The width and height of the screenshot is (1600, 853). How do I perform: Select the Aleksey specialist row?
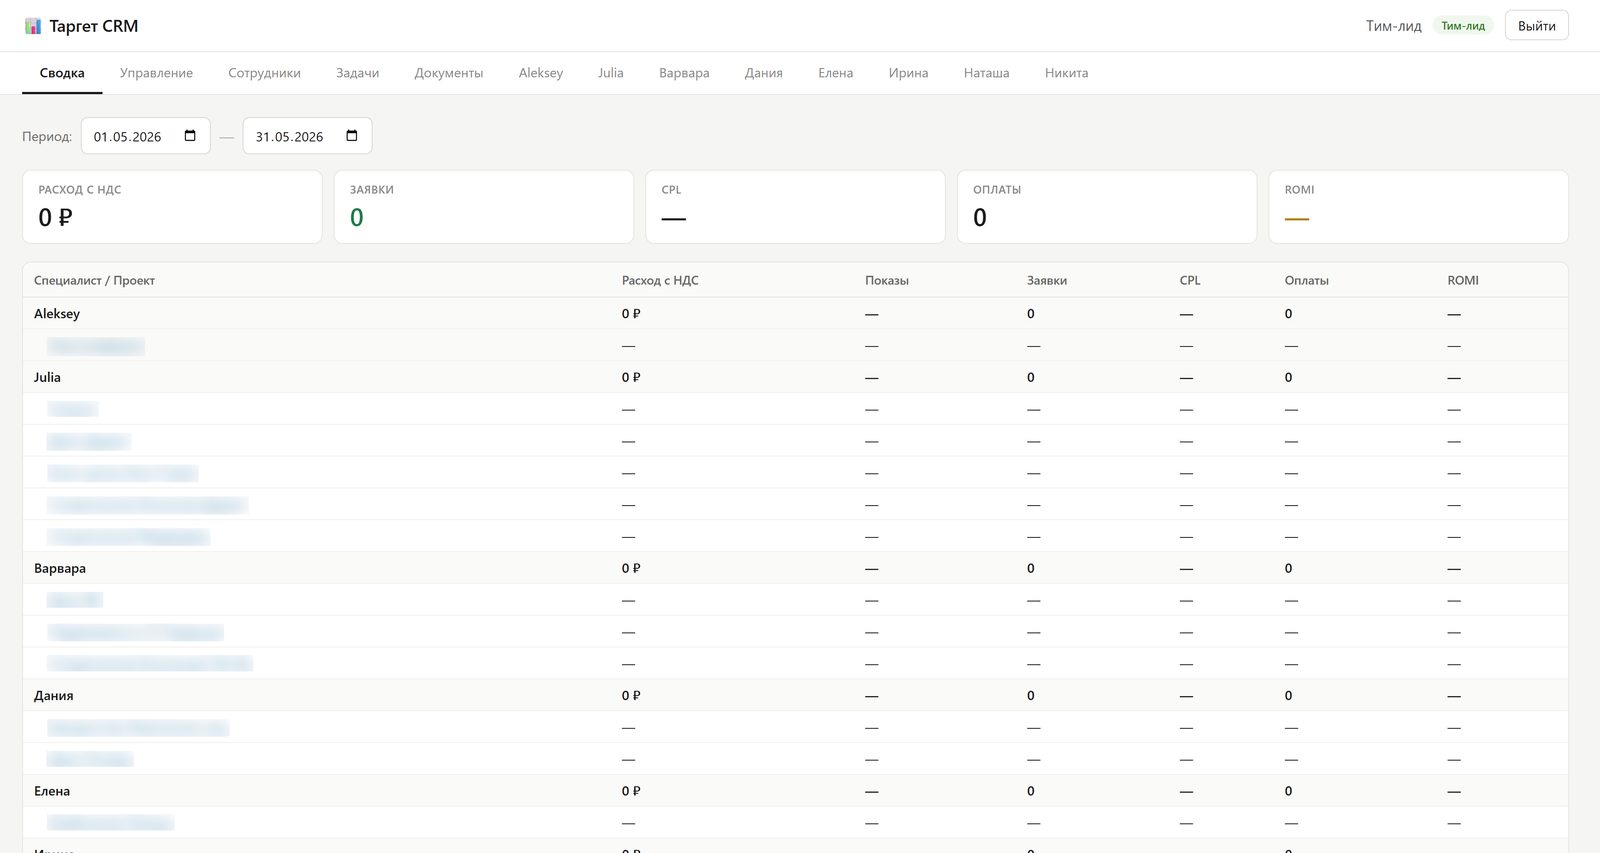point(795,313)
